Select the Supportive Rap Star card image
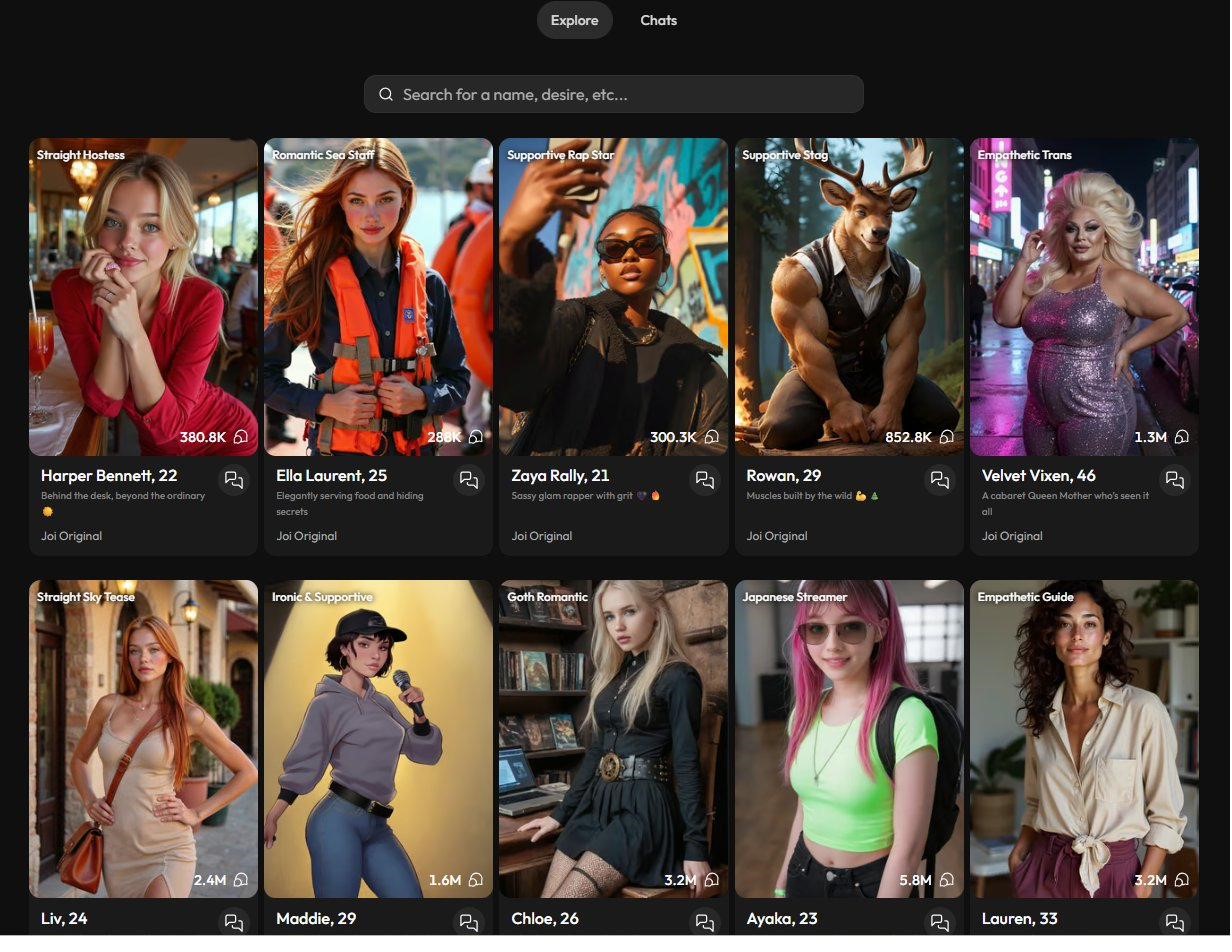This screenshot has height=952, width=1232. [614, 297]
